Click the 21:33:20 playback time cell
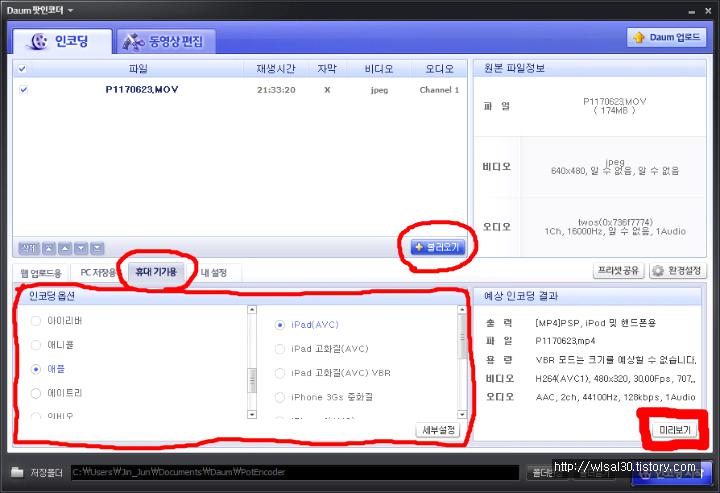Image resolution: width=720 pixels, height=493 pixels. [x=276, y=90]
